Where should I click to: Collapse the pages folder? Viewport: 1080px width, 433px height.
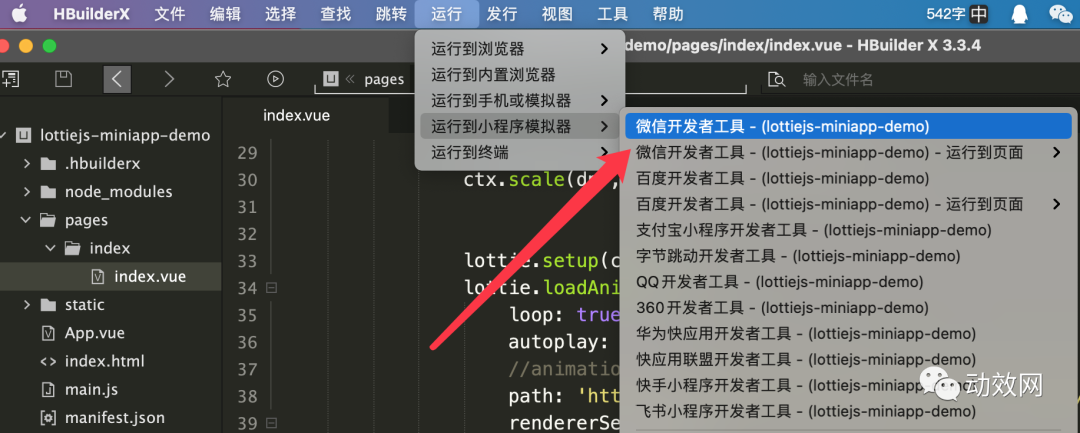[x=26, y=220]
